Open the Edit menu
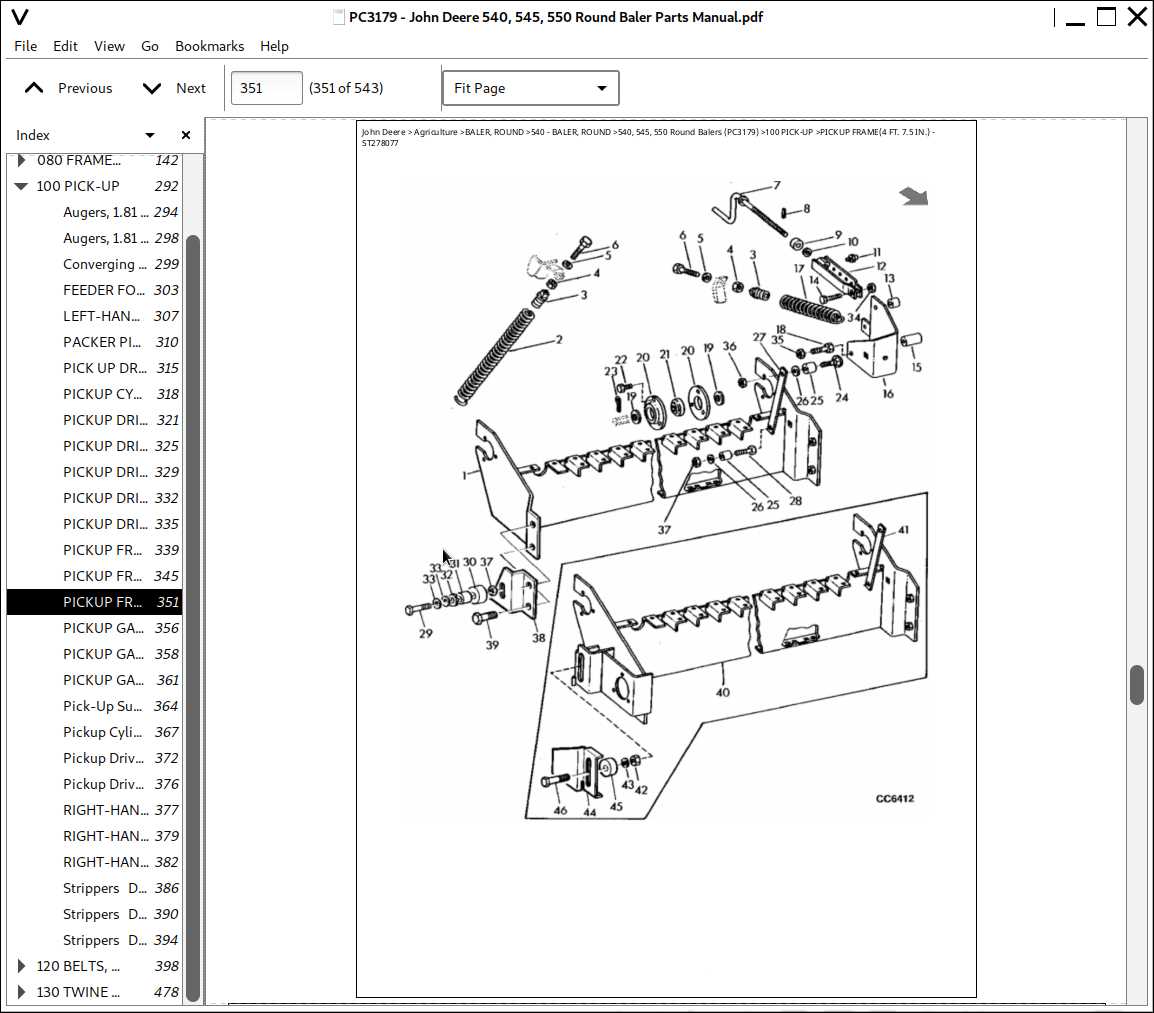This screenshot has width=1154, height=1013. [x=65, y=46]
